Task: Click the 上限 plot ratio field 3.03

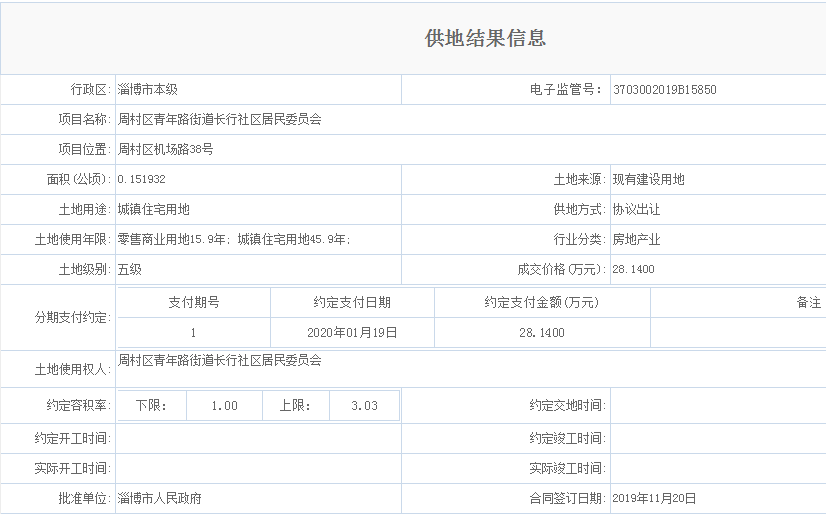Action: pos(364,405)
